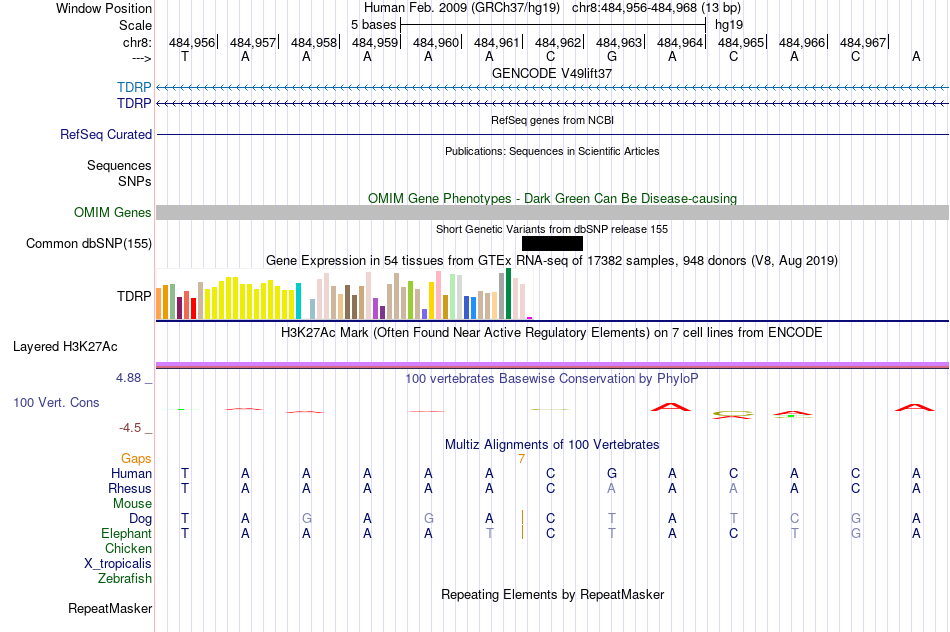Viewport: 950px width, 632px height.
Task: Click the Scale label in ruler
Action: coord(135,25)
